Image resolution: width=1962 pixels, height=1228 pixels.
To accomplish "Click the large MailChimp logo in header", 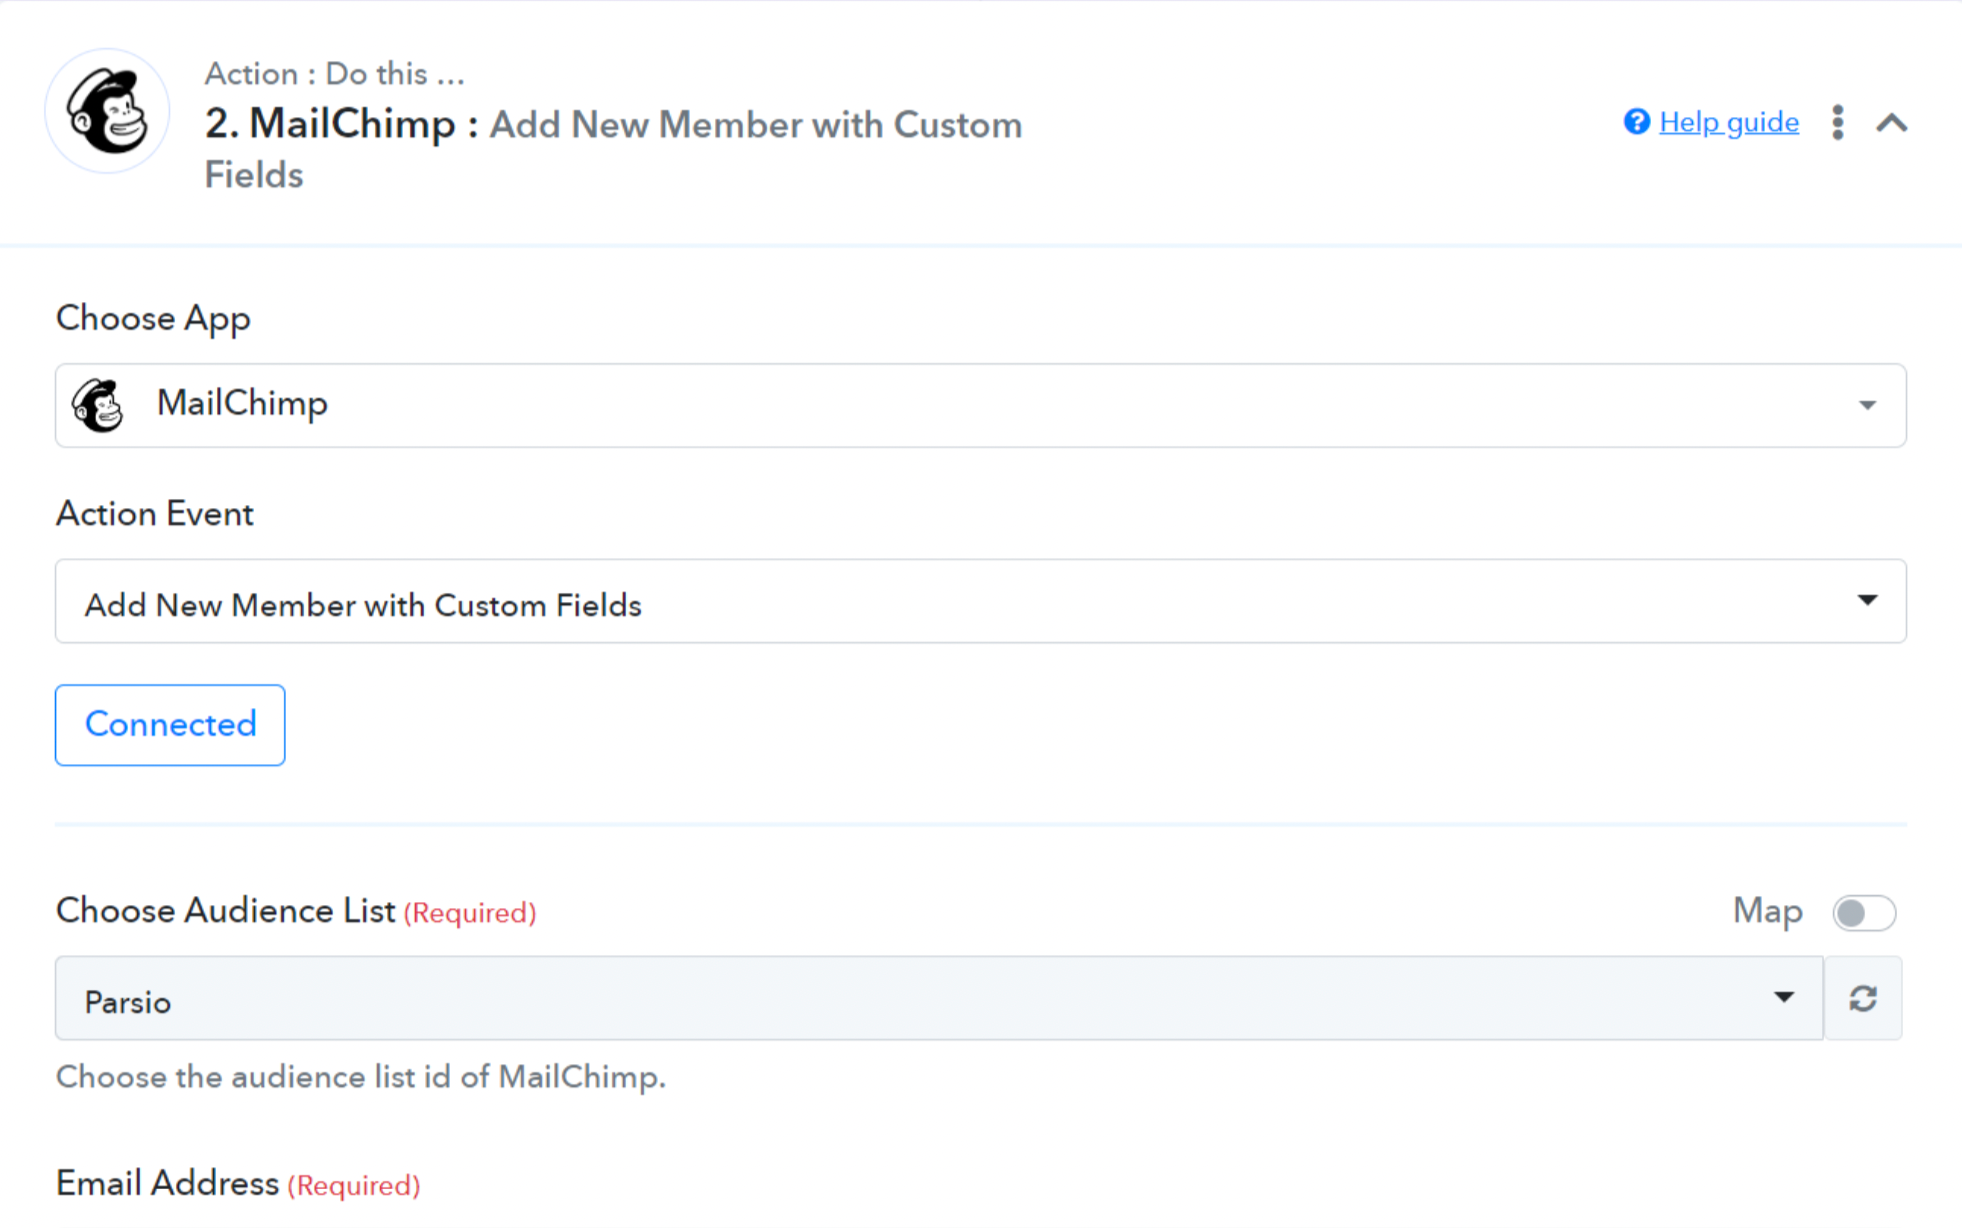I will pyautogui.click(x=108, y=111).
